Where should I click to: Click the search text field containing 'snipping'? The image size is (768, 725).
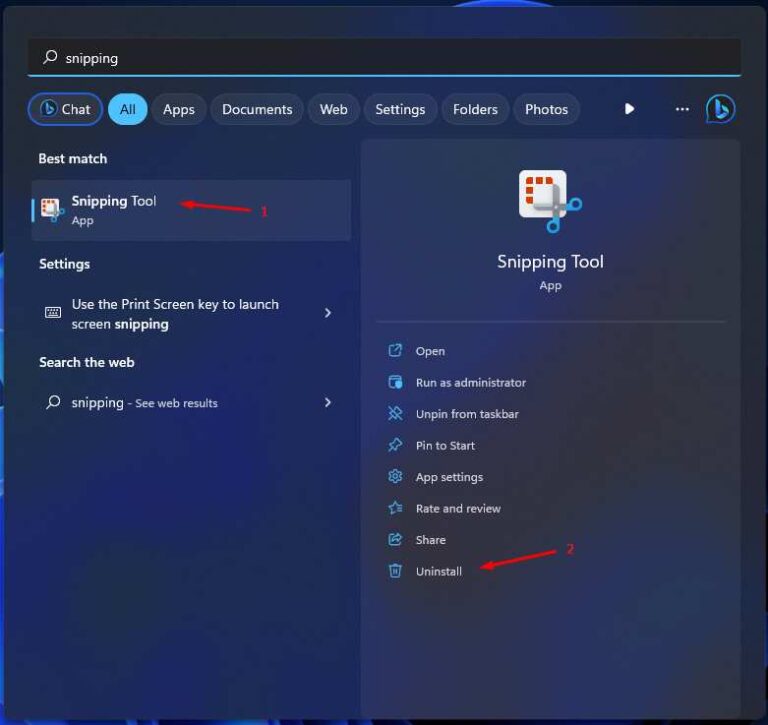384,57
